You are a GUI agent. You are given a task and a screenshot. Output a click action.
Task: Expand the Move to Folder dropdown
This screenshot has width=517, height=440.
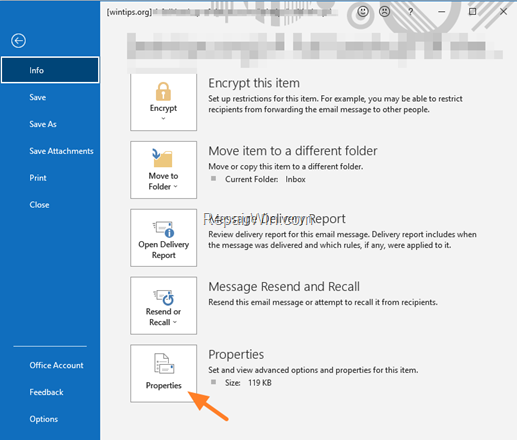[x=163, y=170]
